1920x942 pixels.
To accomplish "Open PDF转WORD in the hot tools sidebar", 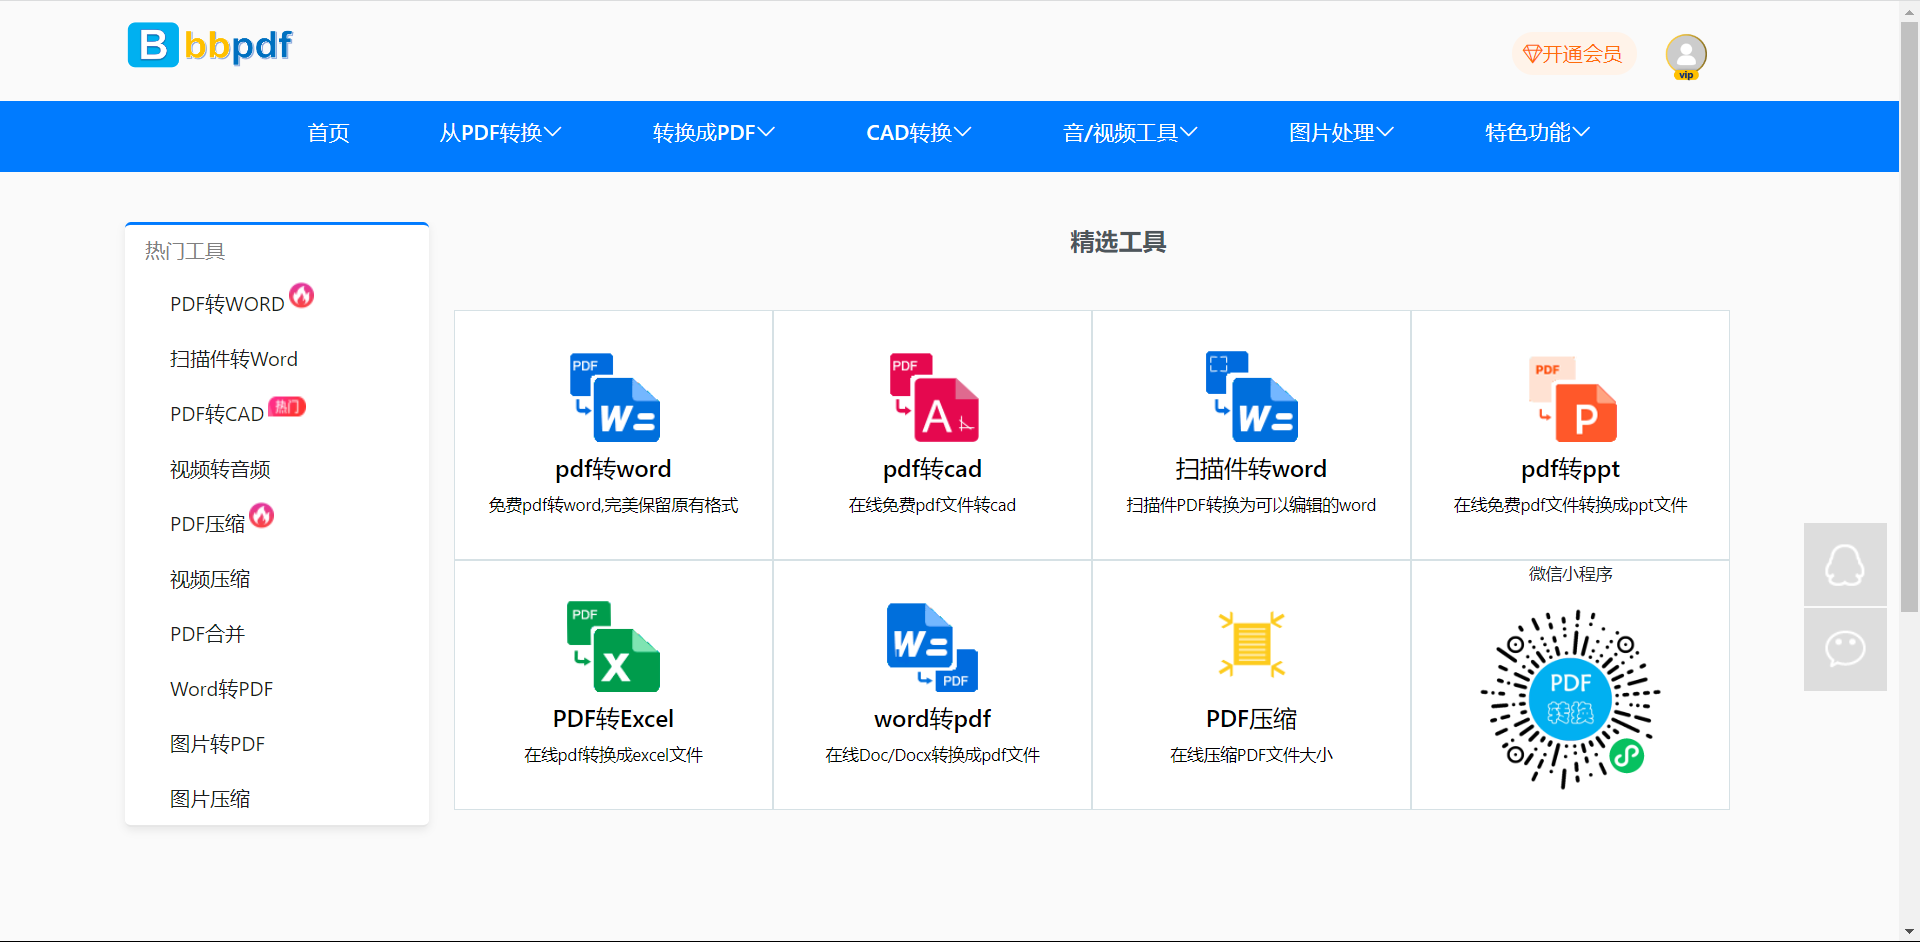I will [227, 304].
